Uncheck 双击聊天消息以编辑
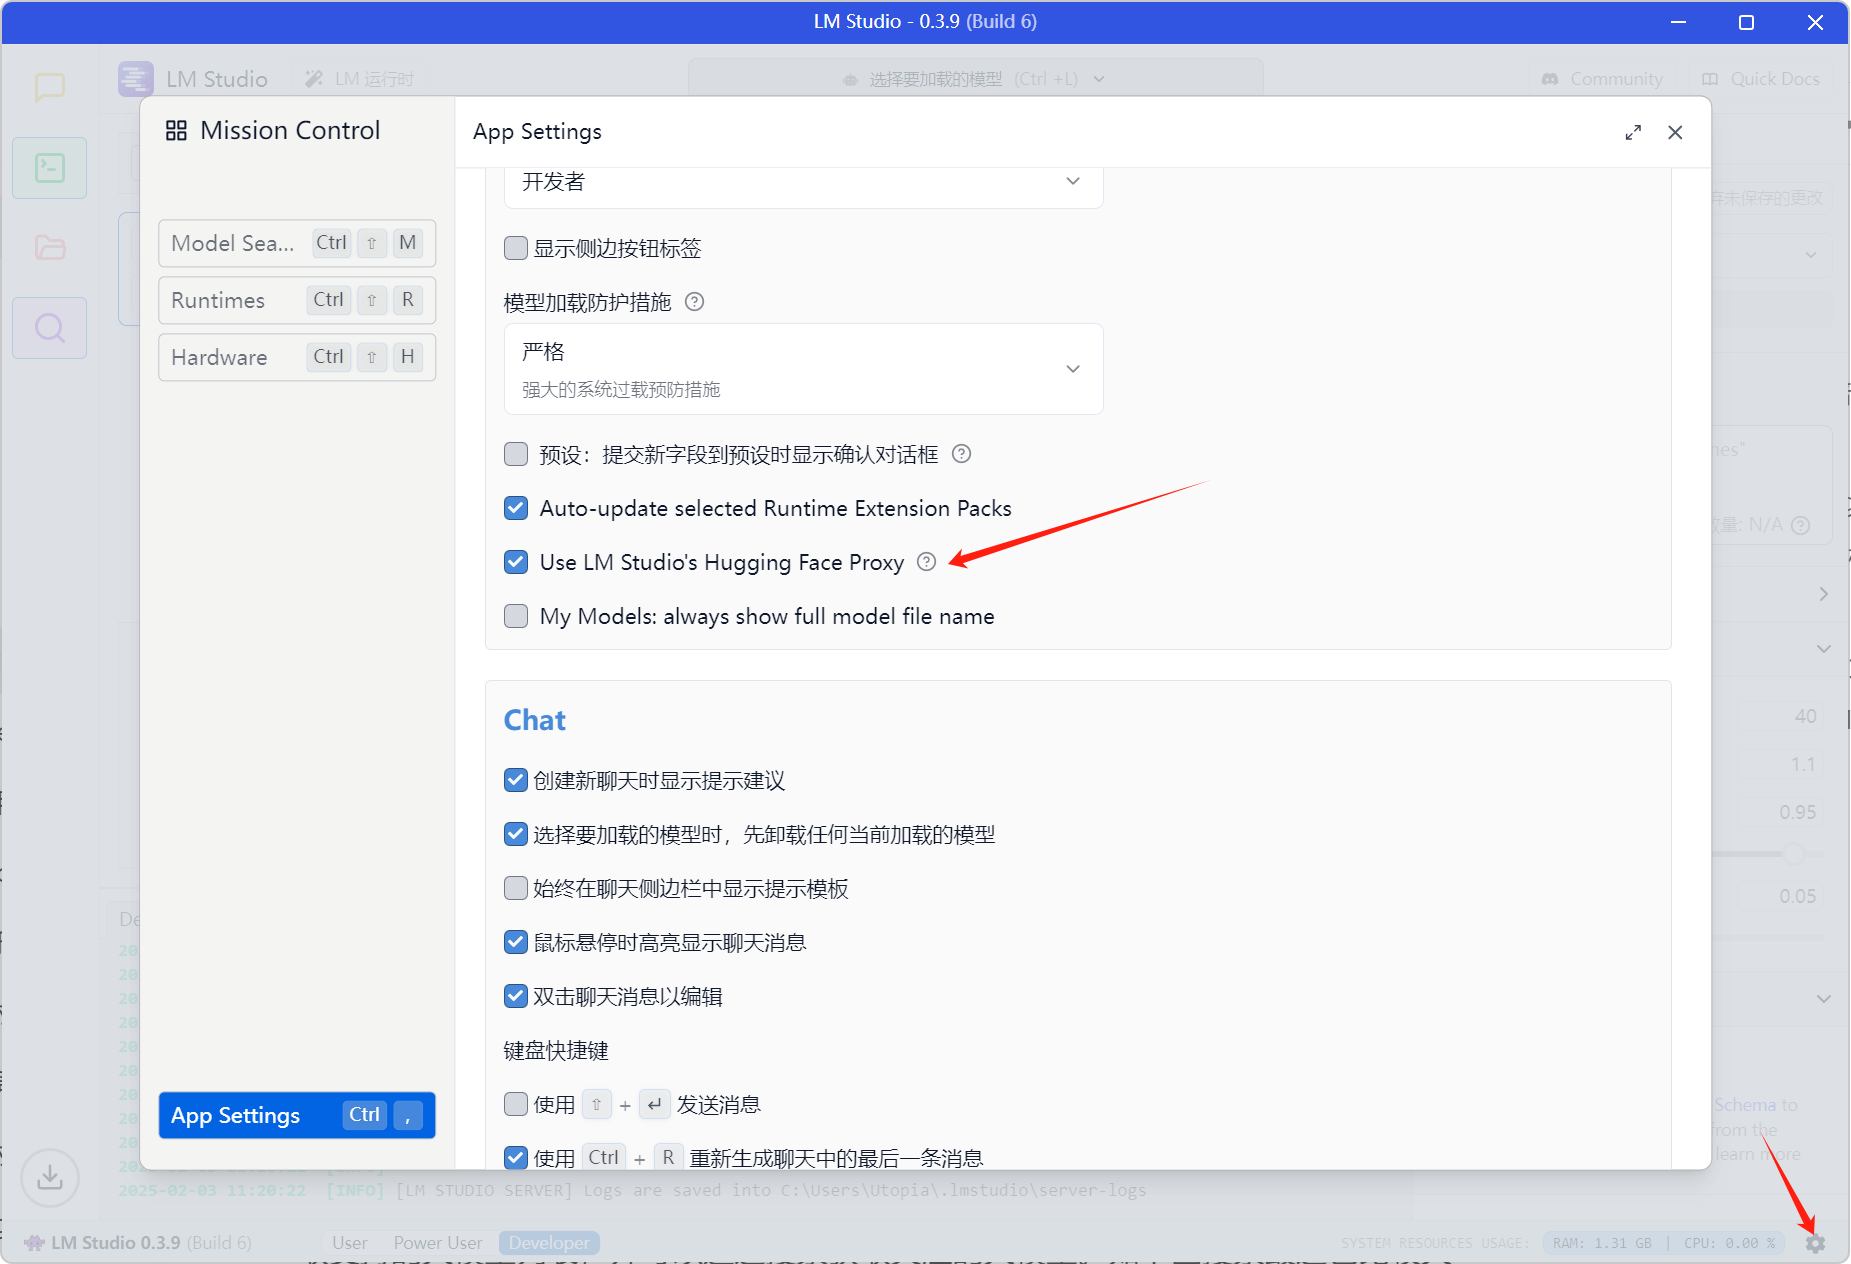The image size is (1851, 1264). (516, 996)
